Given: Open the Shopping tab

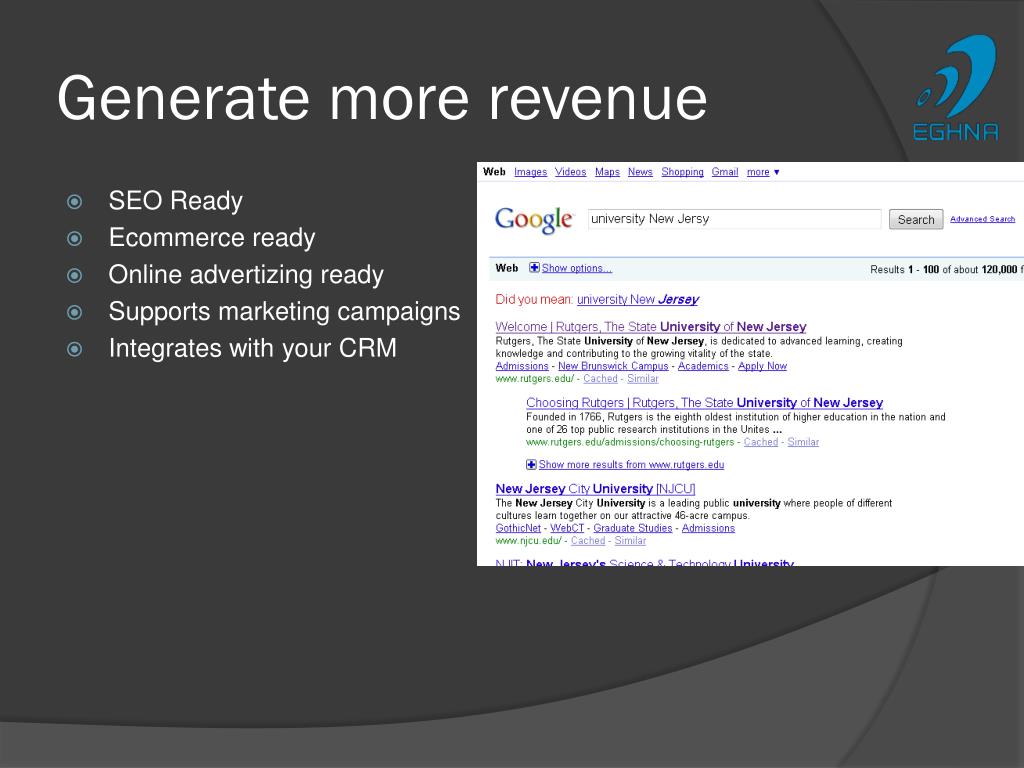Looking at the screenshot, I should [682, 172].
